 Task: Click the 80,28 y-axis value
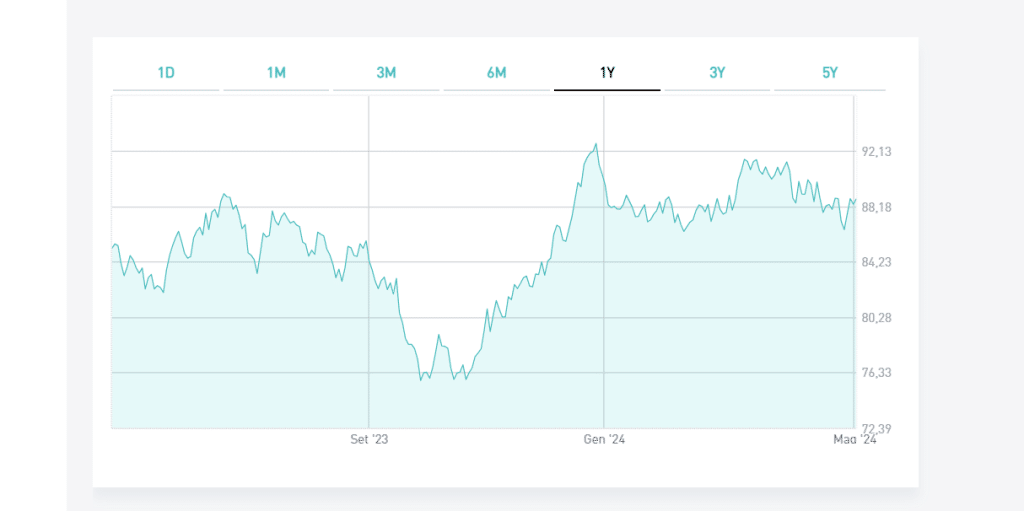coord(876,318)
